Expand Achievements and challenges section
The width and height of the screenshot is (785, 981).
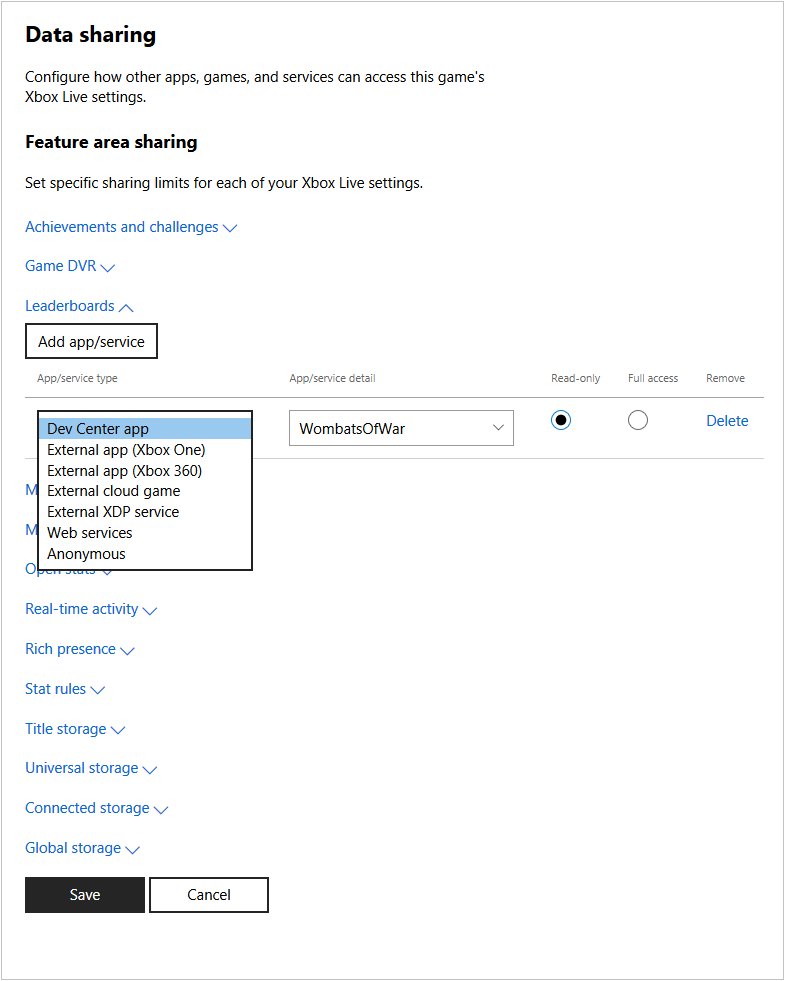tap(131, 227)
